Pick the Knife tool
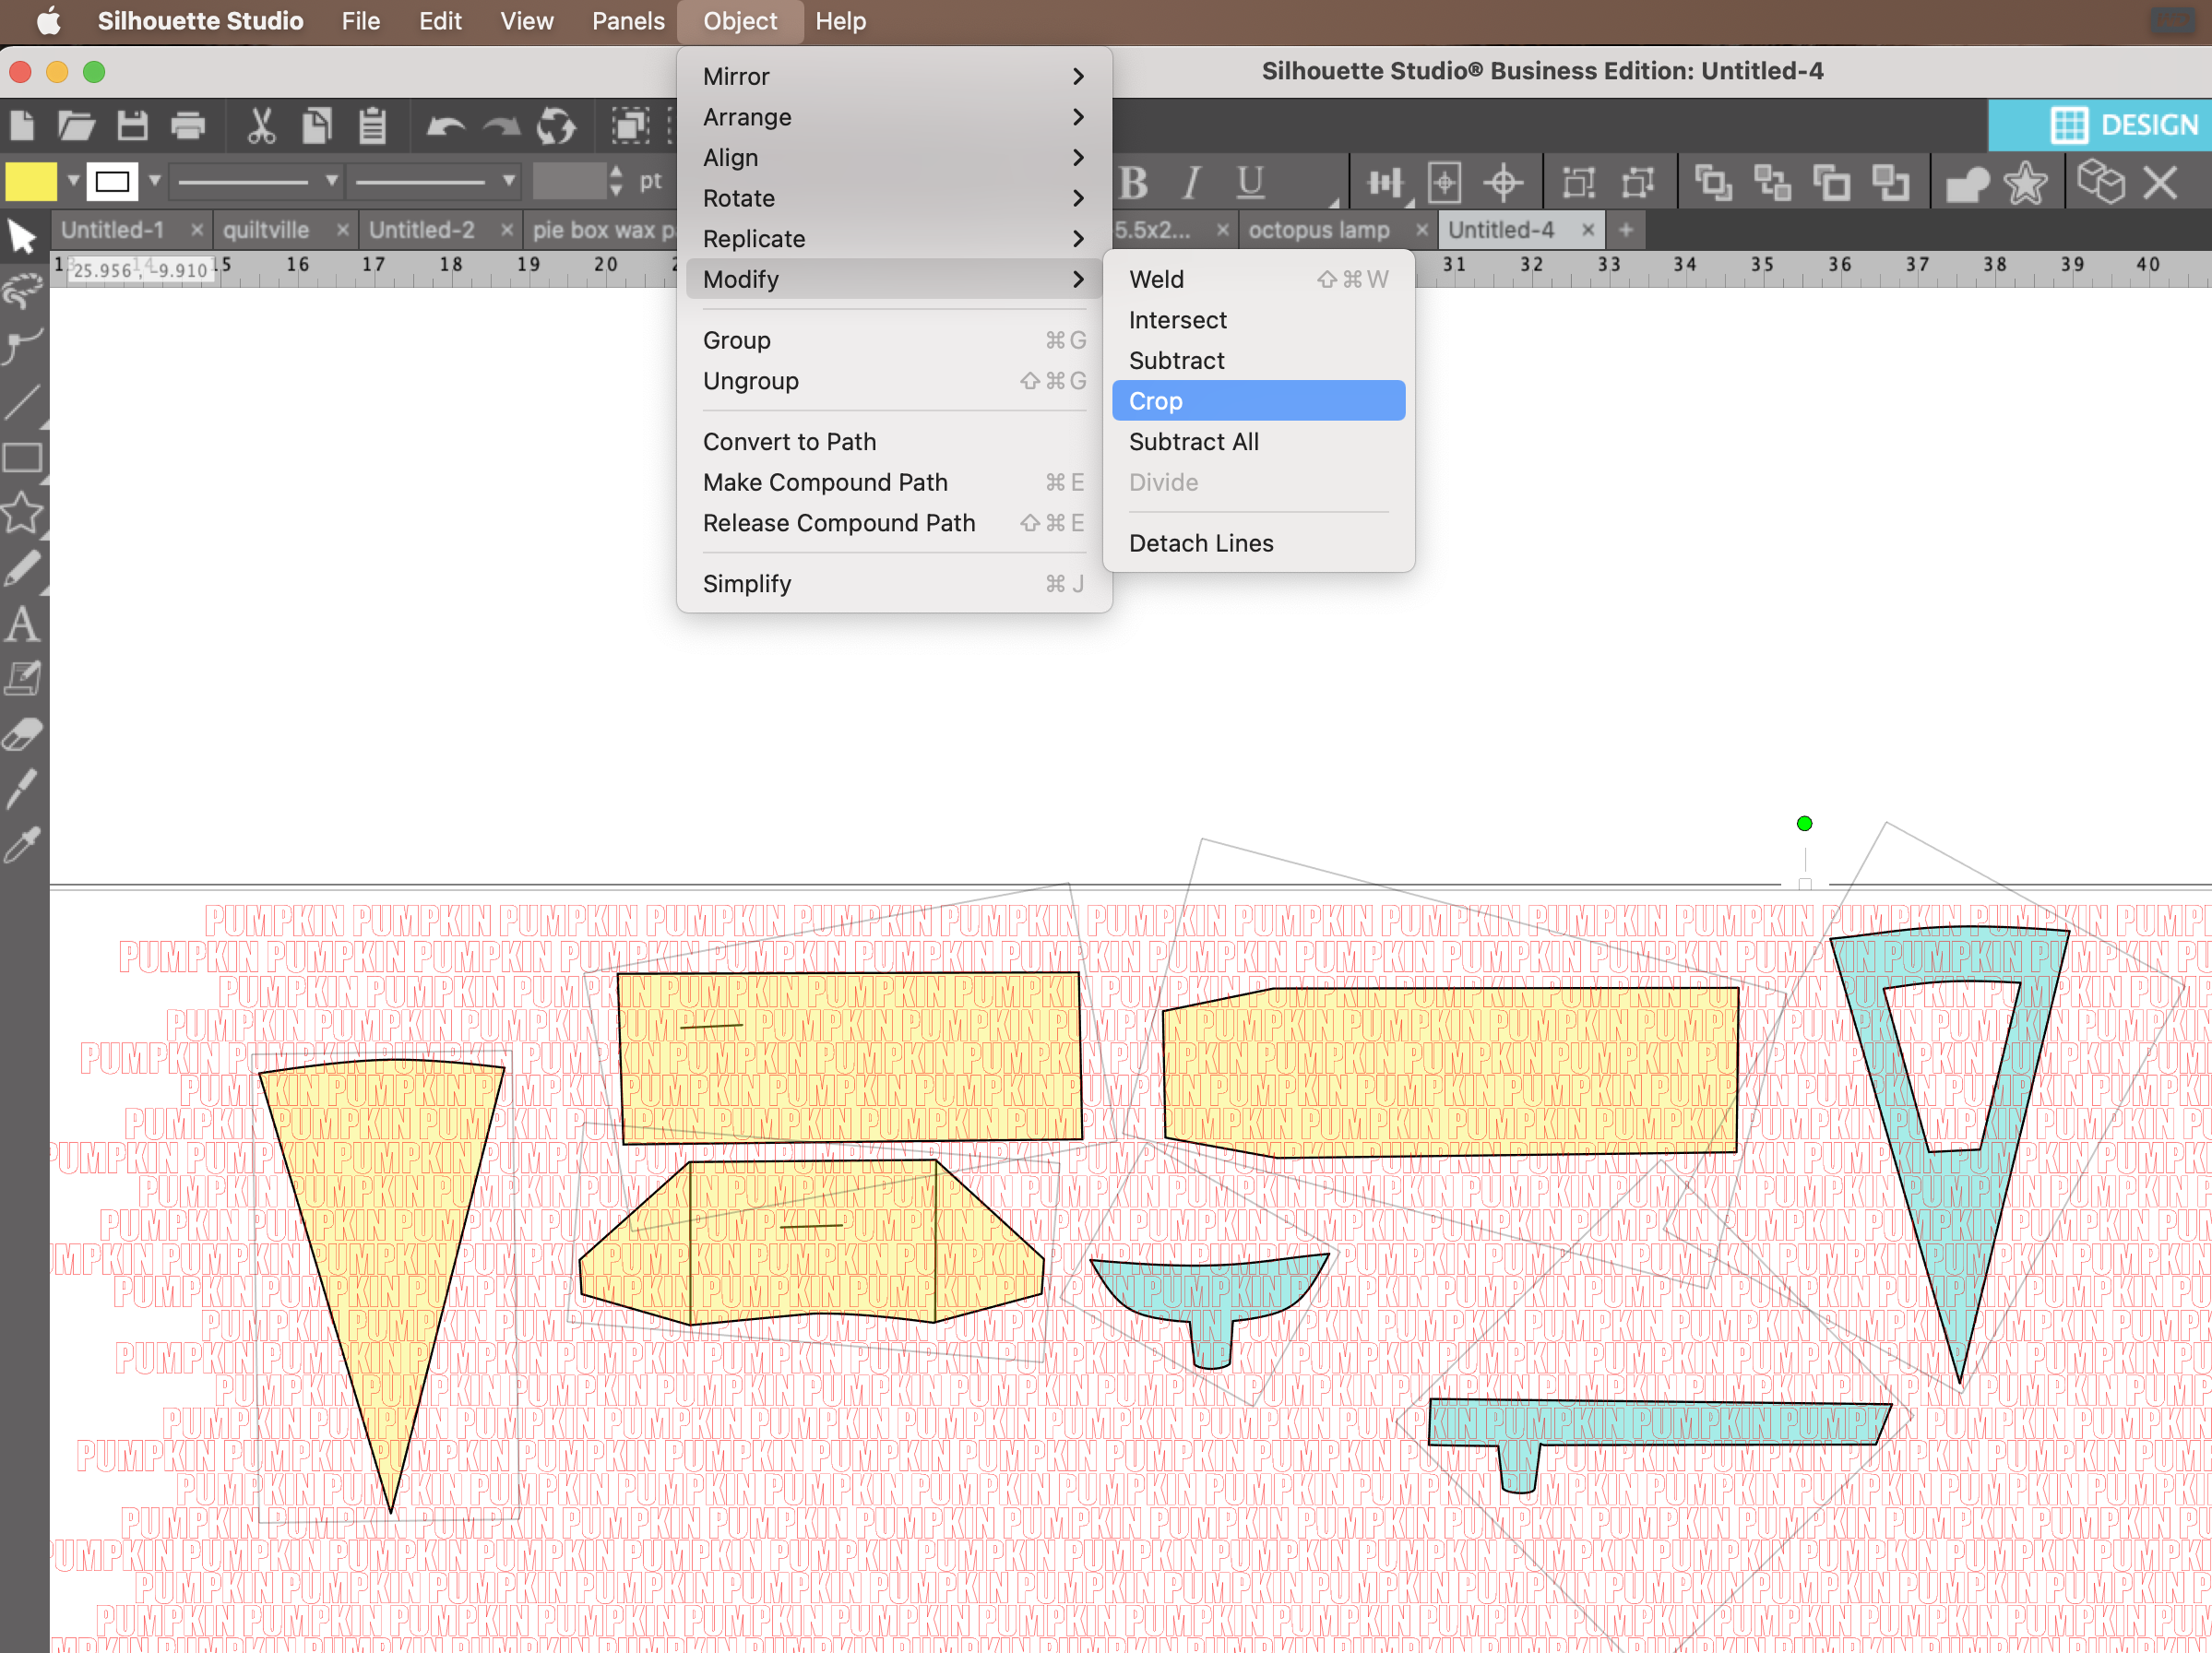 pos(22,788)
